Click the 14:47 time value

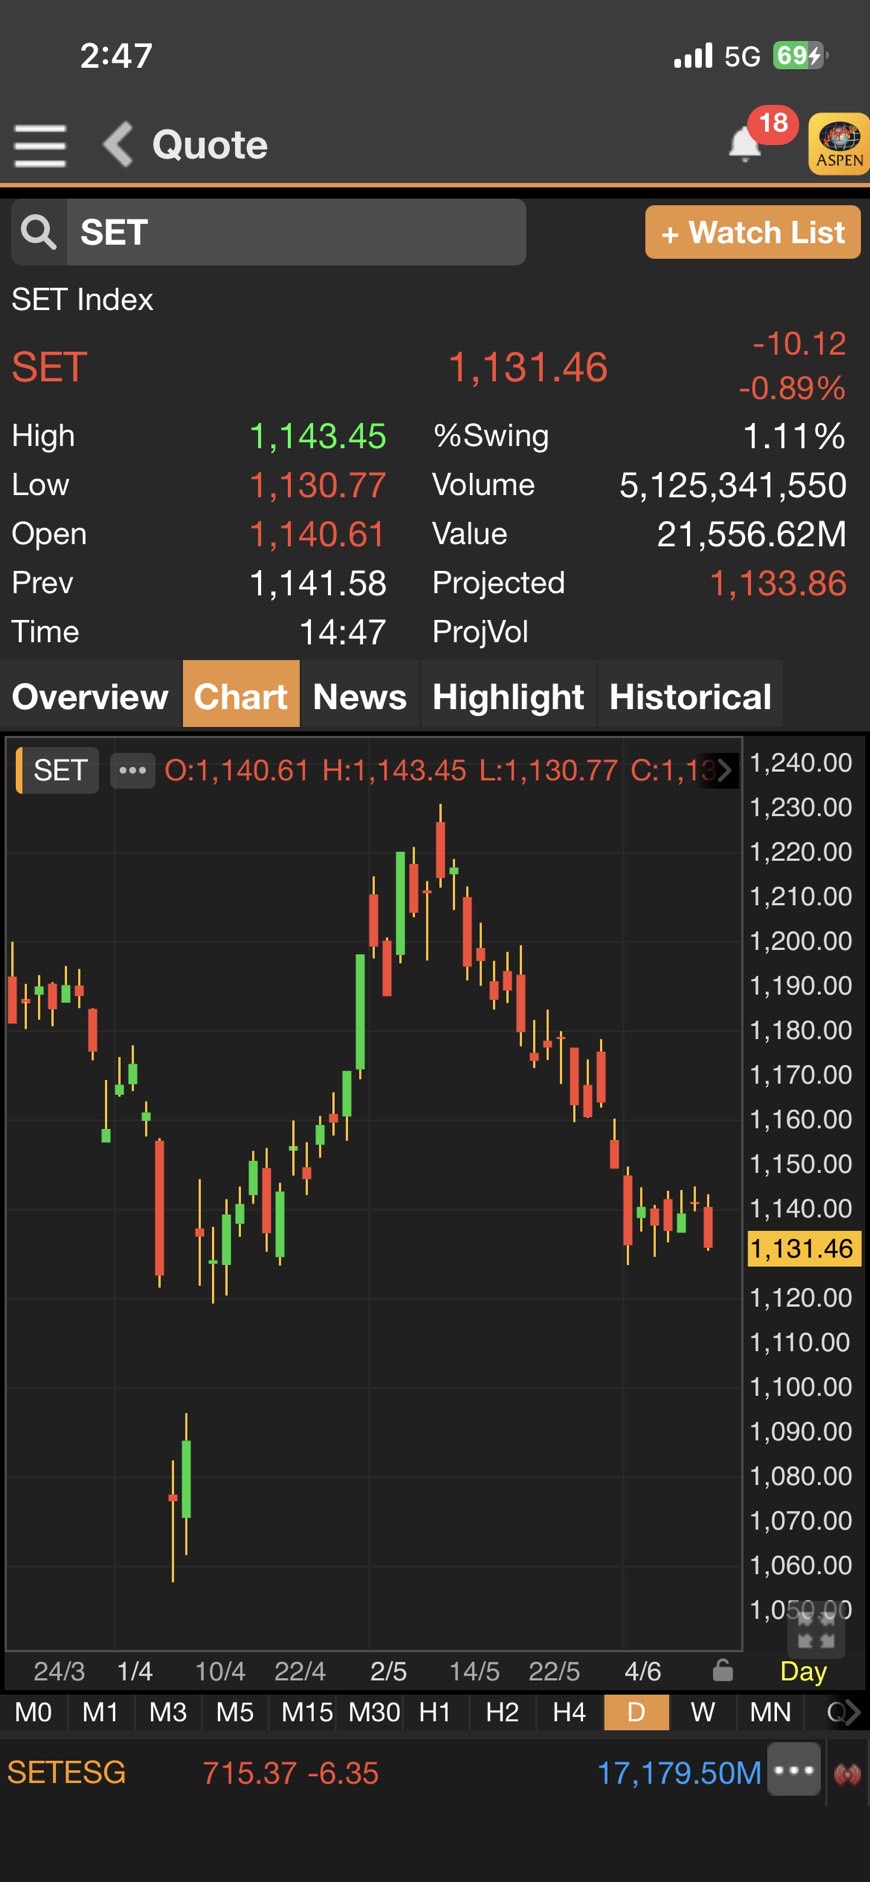342,632
